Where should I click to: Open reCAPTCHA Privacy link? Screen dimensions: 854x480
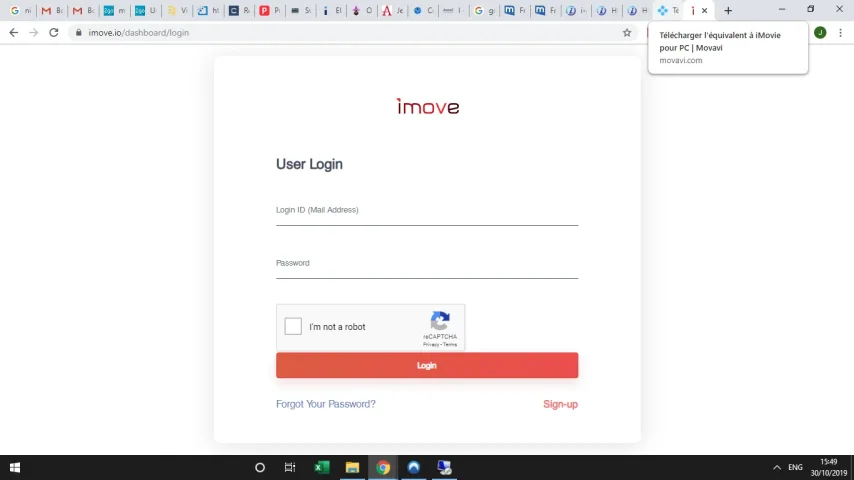[x=431, y=345]
